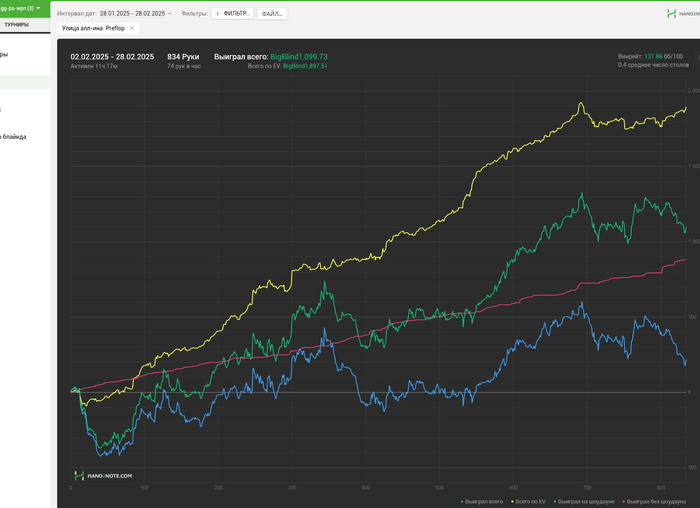Click the Hand2Note.com watermark on the chart
This screenshot has height=508, width=700.
tap(103, 476)
